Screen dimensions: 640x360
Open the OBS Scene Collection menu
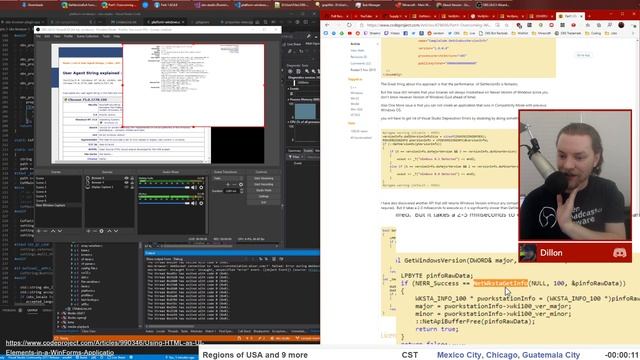pos(88,36)
